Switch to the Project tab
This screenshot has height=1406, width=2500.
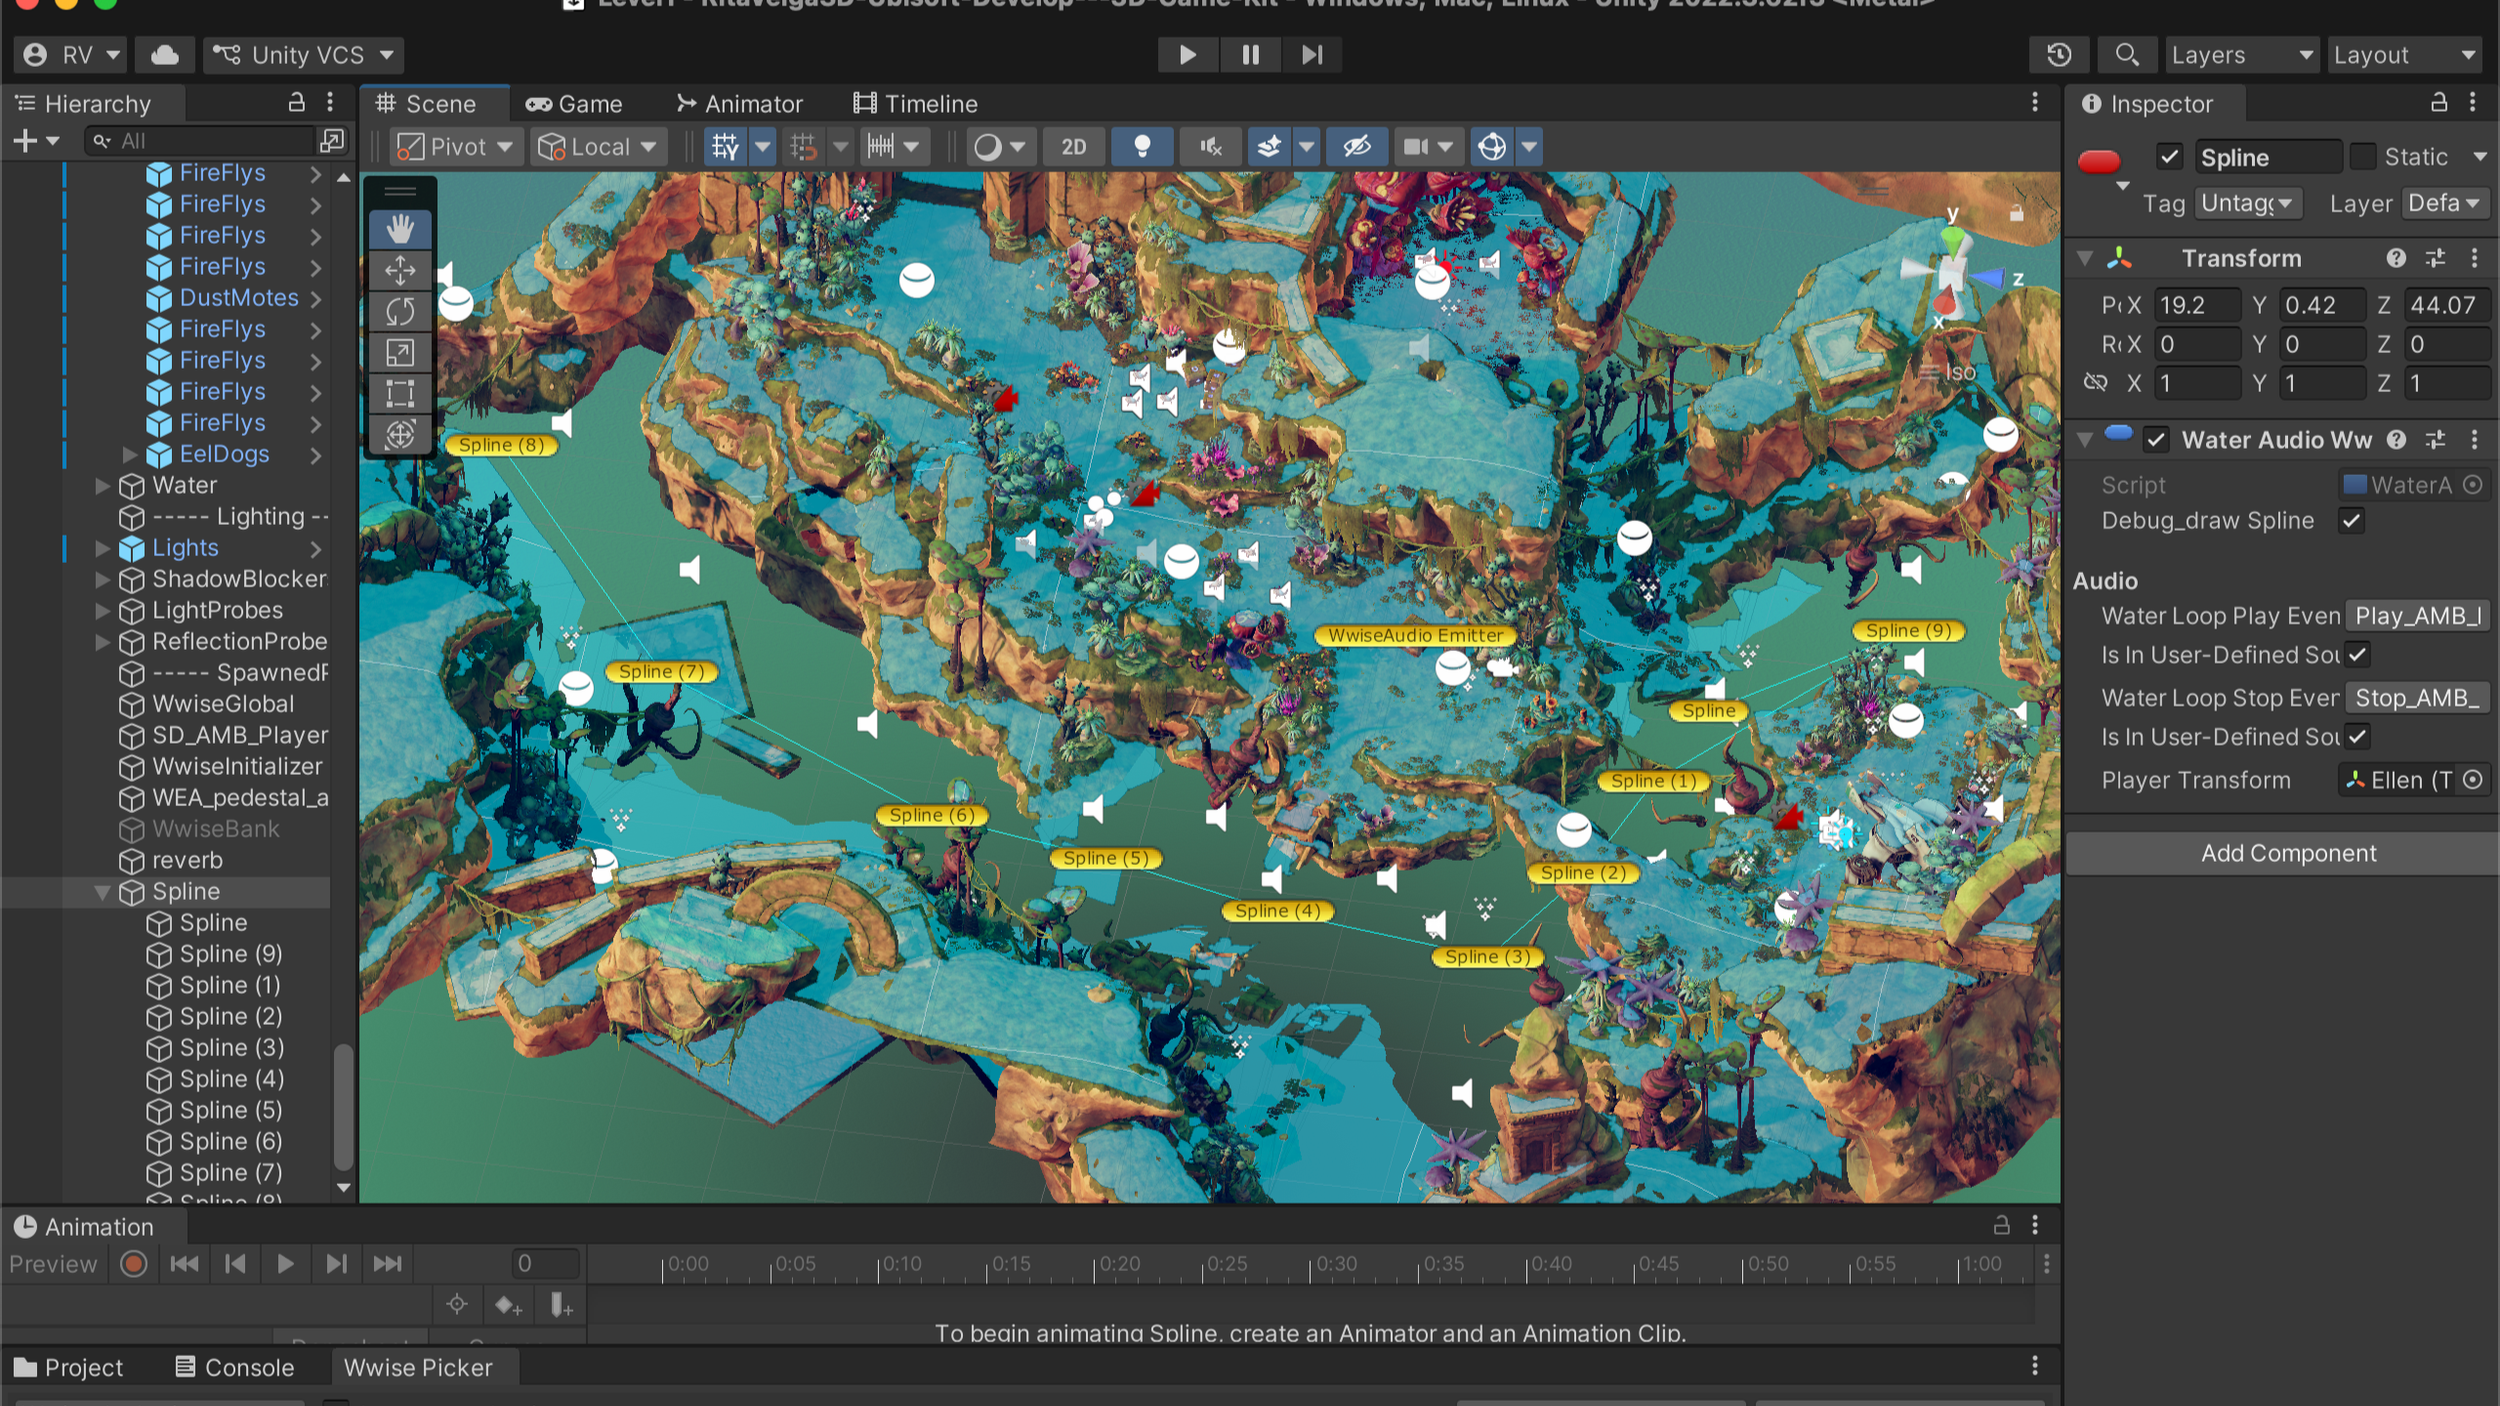(69, 1368)
